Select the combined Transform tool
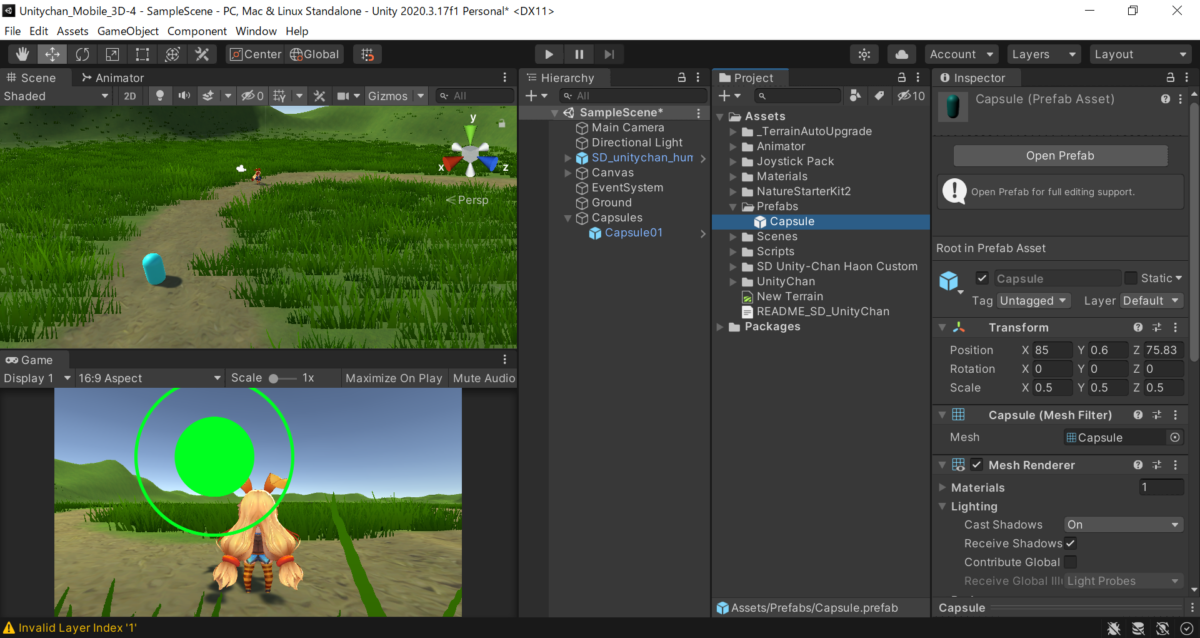This screenshot has width=1200, height=638. click(x=172, y=54)
